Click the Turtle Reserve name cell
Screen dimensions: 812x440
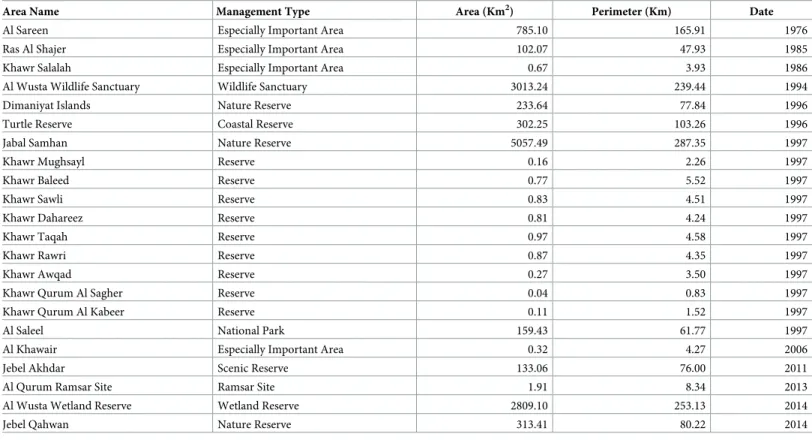pyautogui.click(x=37, y=124)
